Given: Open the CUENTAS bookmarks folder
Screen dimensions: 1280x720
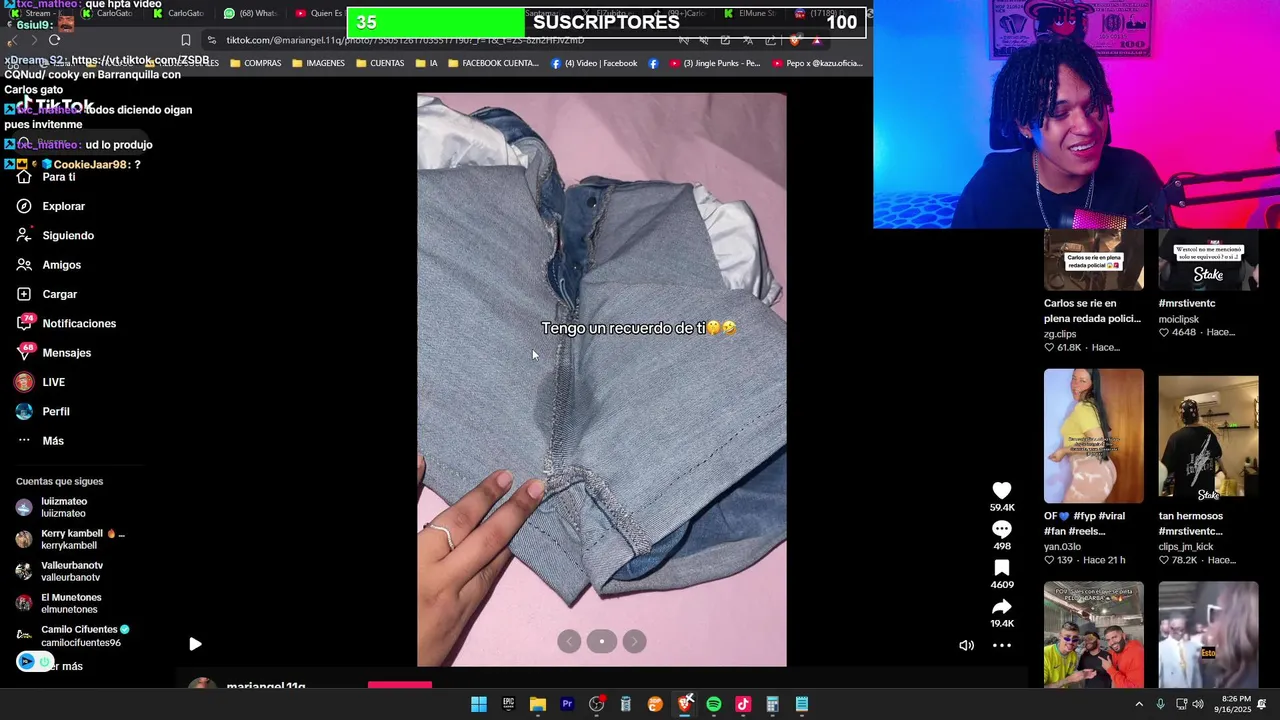Looking at the screenshot, I should click(380, 63).
